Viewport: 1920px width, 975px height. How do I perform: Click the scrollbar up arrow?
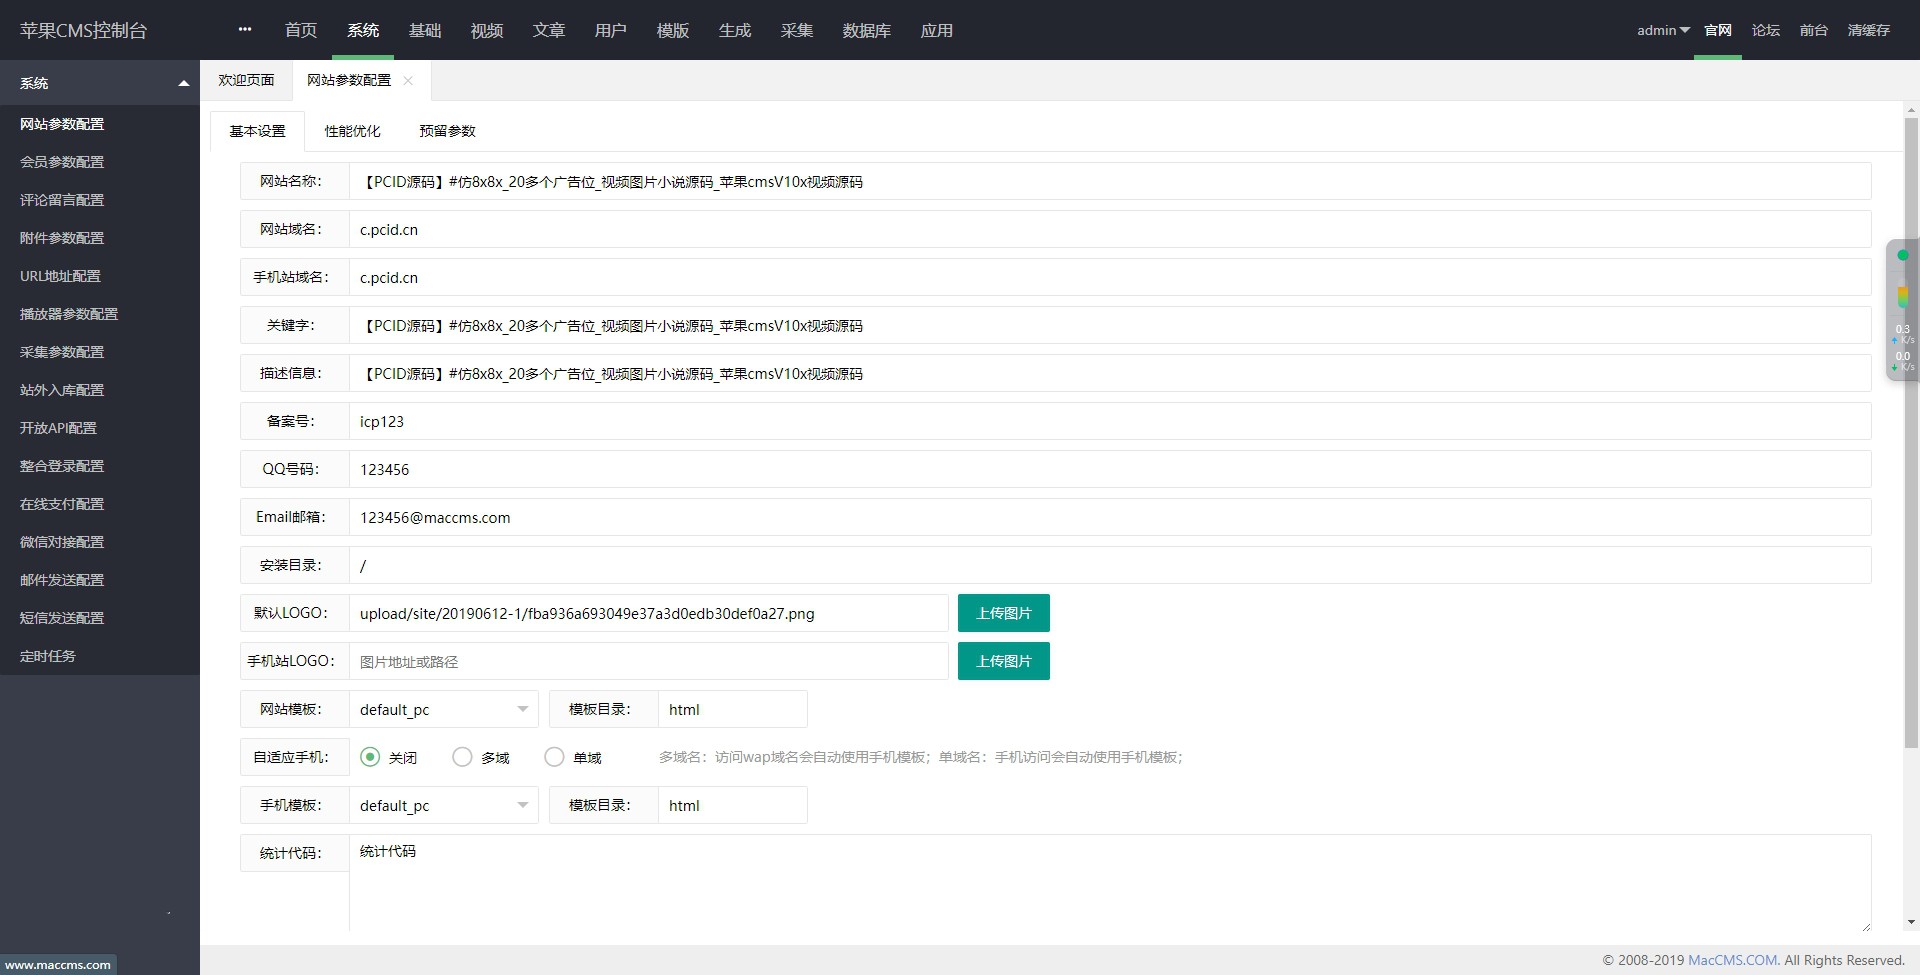[1911, 110]
